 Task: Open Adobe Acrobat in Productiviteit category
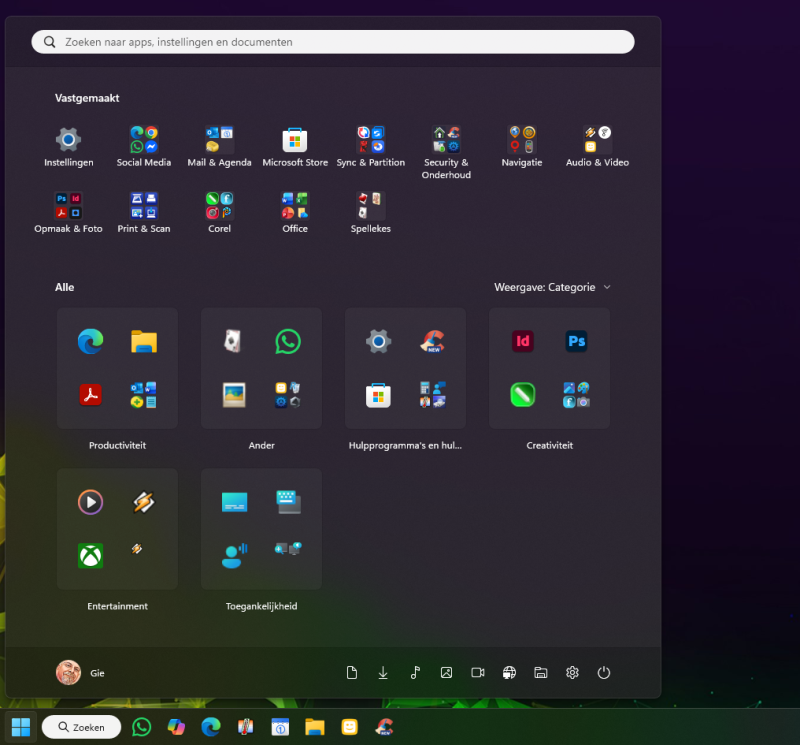tap(91, 395)
